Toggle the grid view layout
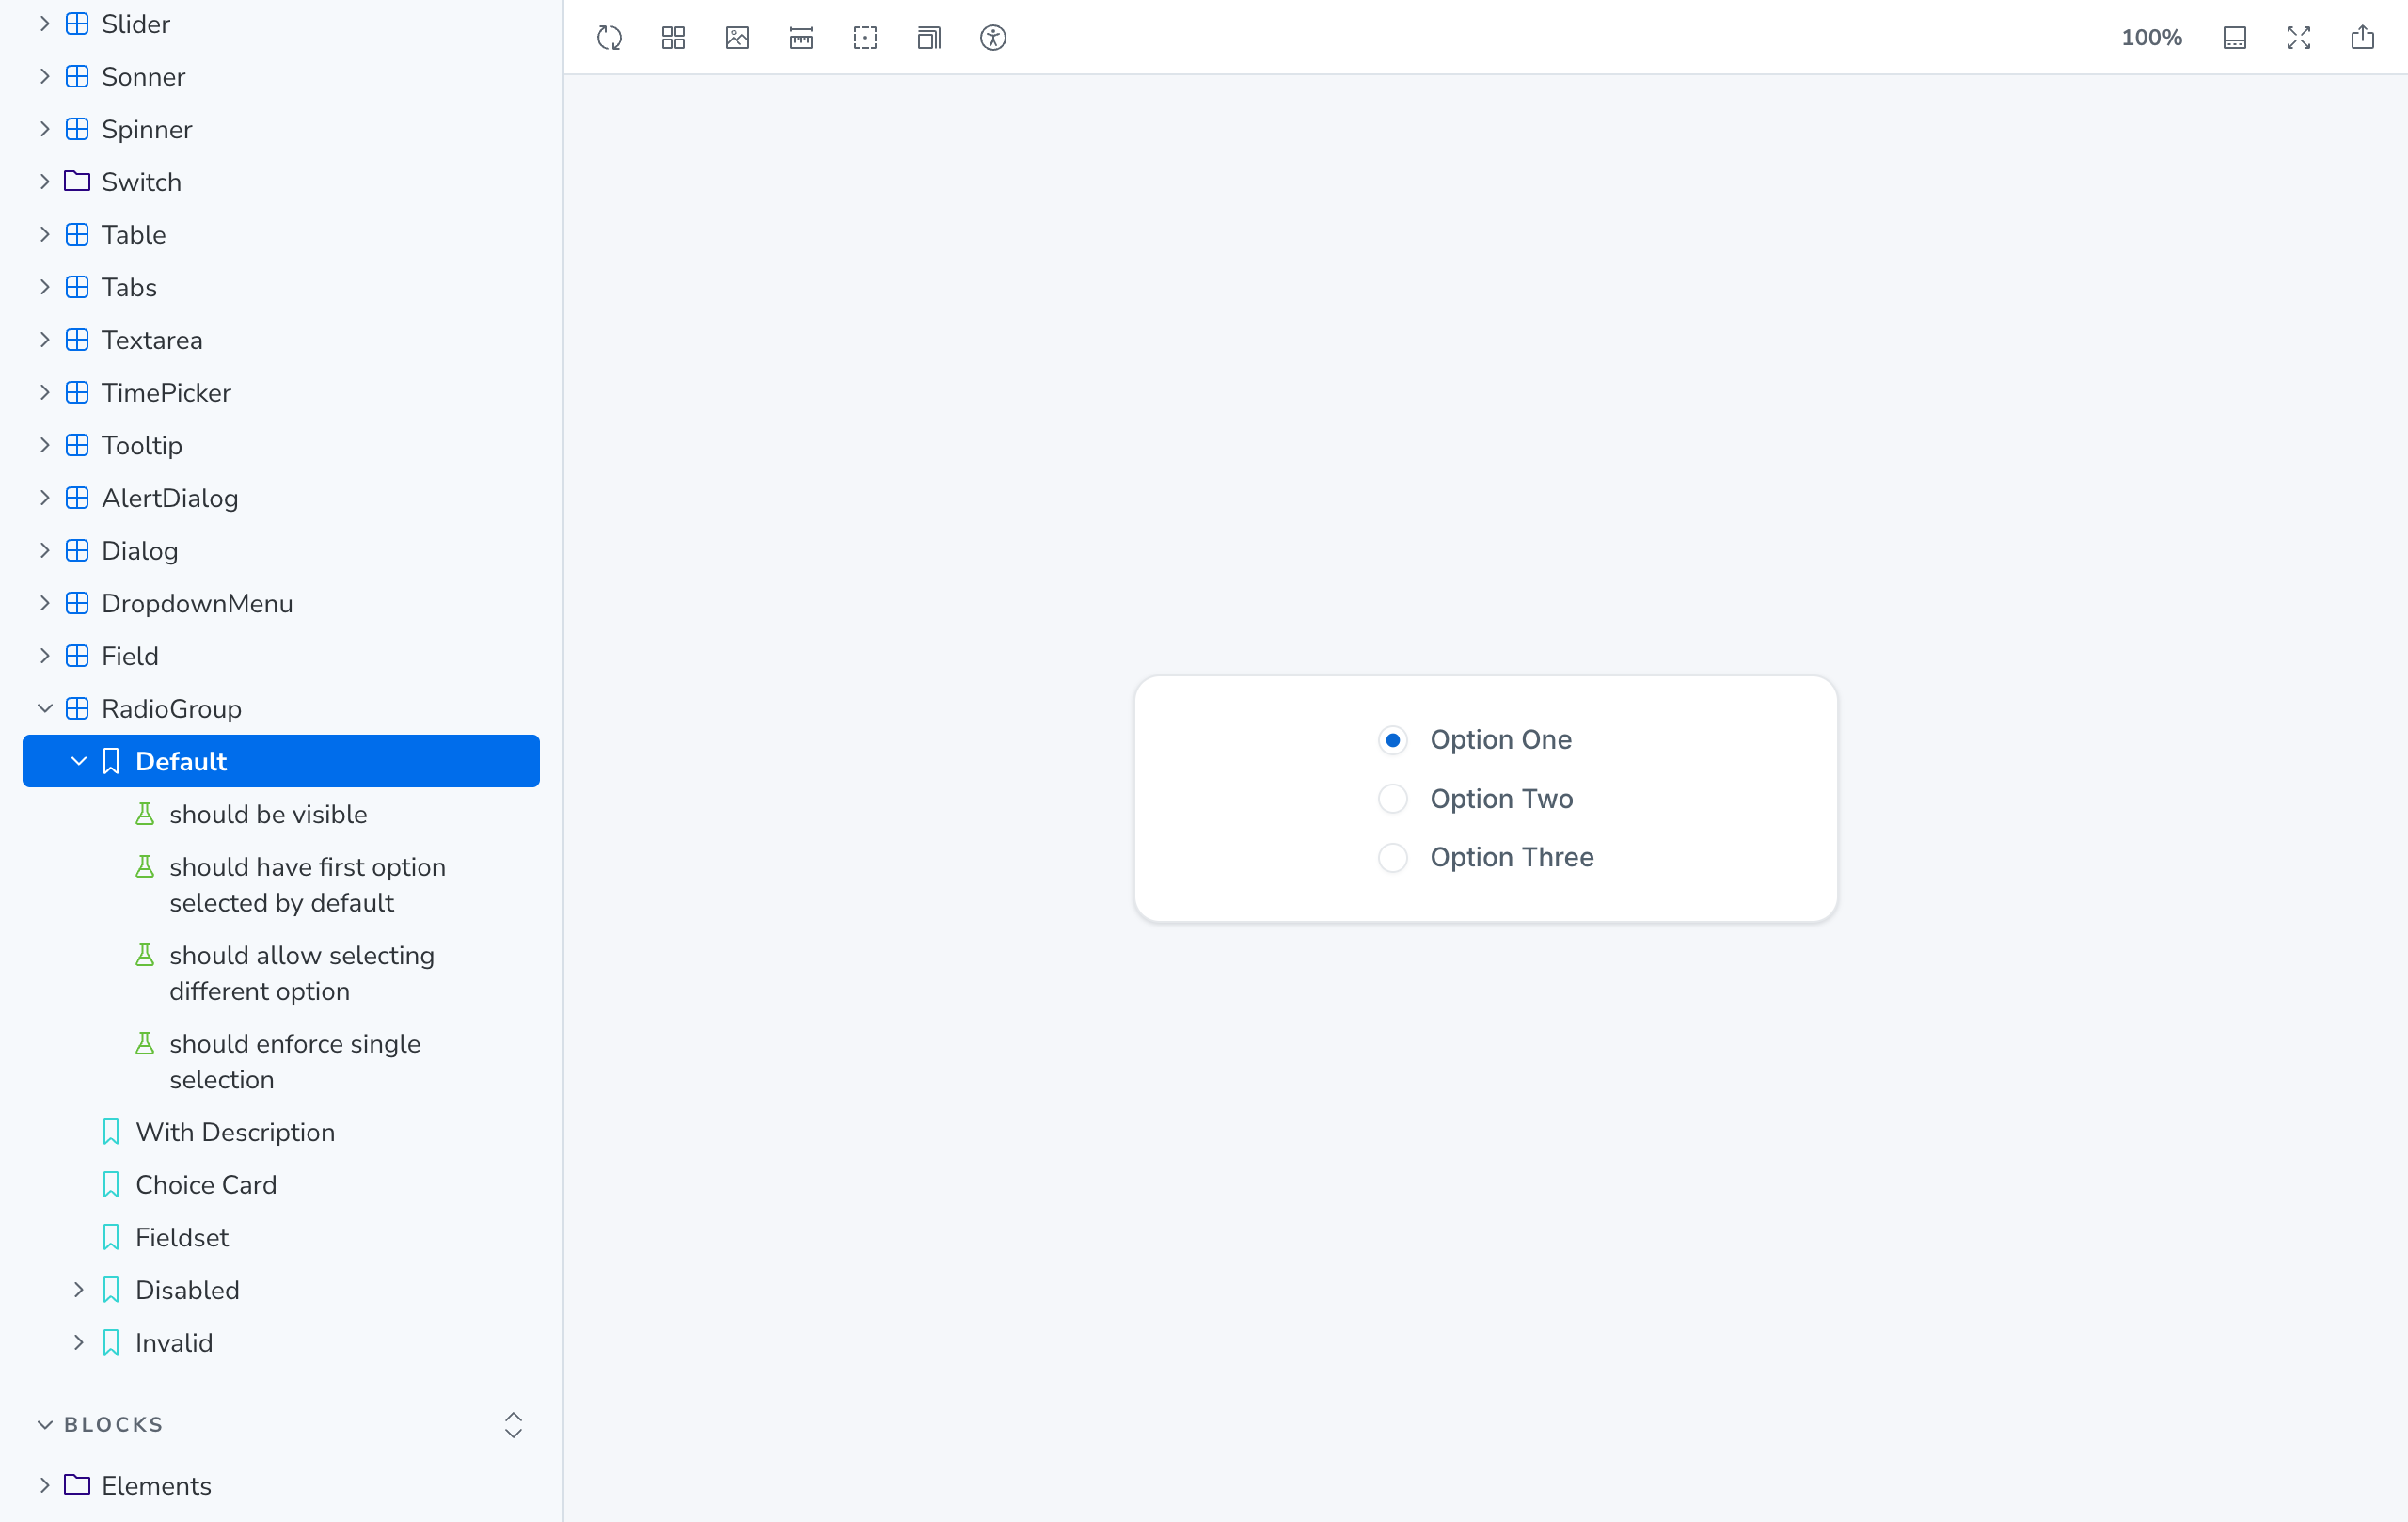The width and height of the screenshot is (2408, 1522). [x=672, y=38]
